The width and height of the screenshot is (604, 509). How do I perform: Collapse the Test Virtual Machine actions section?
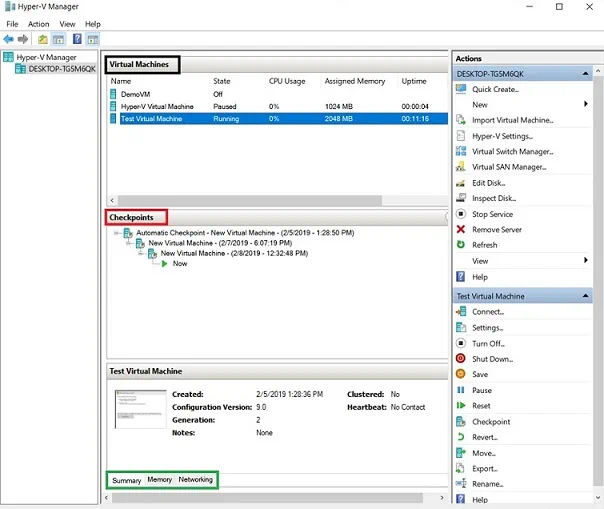(x=586, y=296)
